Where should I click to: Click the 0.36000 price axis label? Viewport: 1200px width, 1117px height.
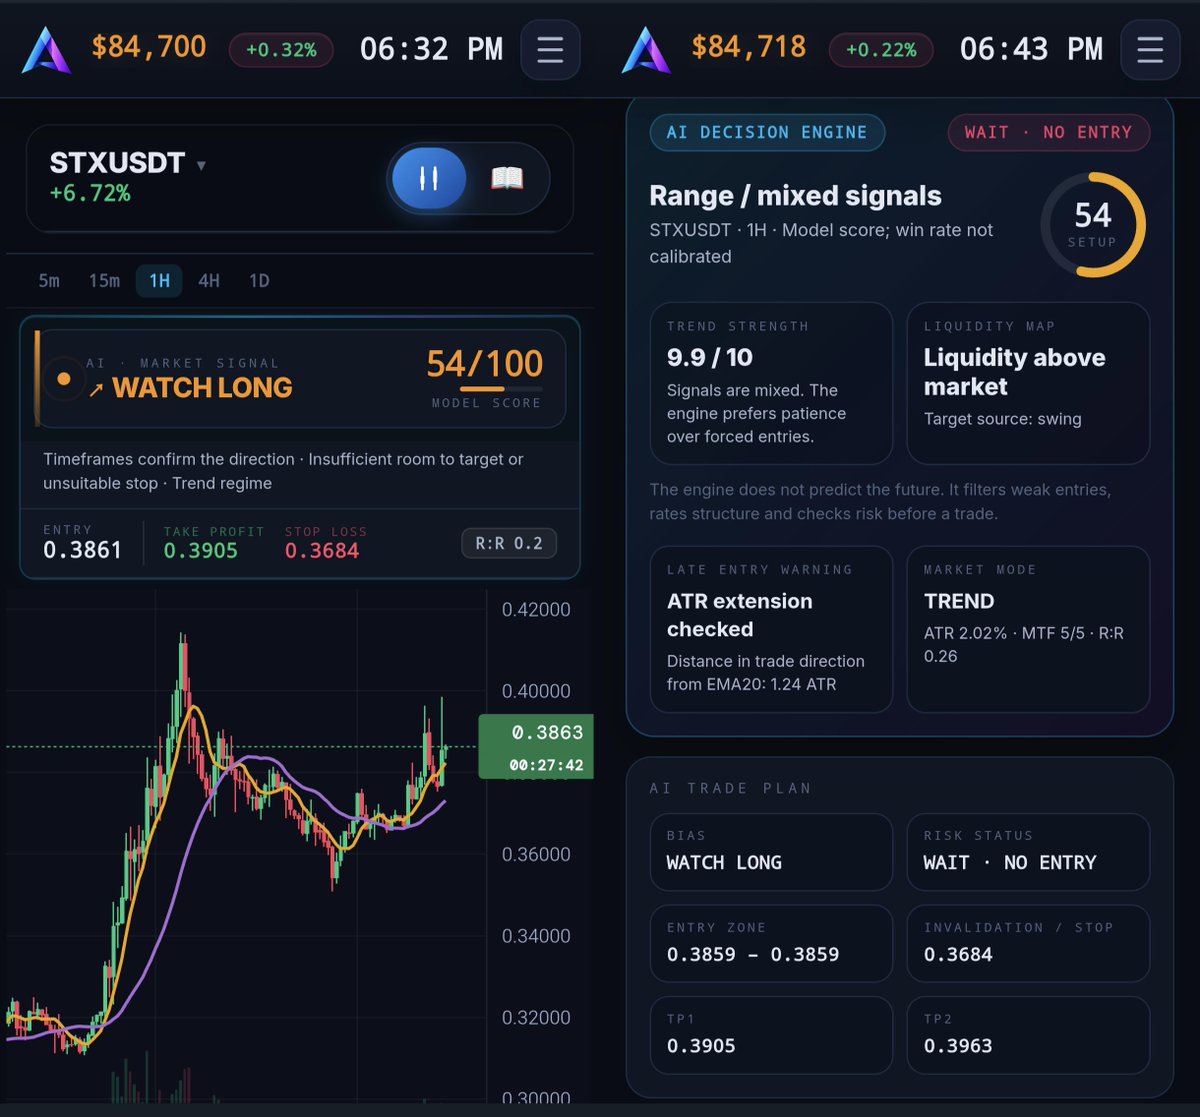(x=536, y=854)
